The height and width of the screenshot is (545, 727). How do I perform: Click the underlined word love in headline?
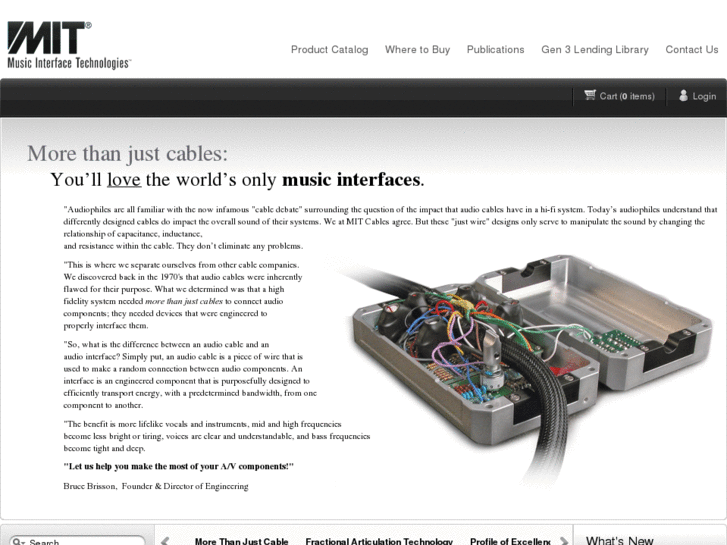point(124,180)
